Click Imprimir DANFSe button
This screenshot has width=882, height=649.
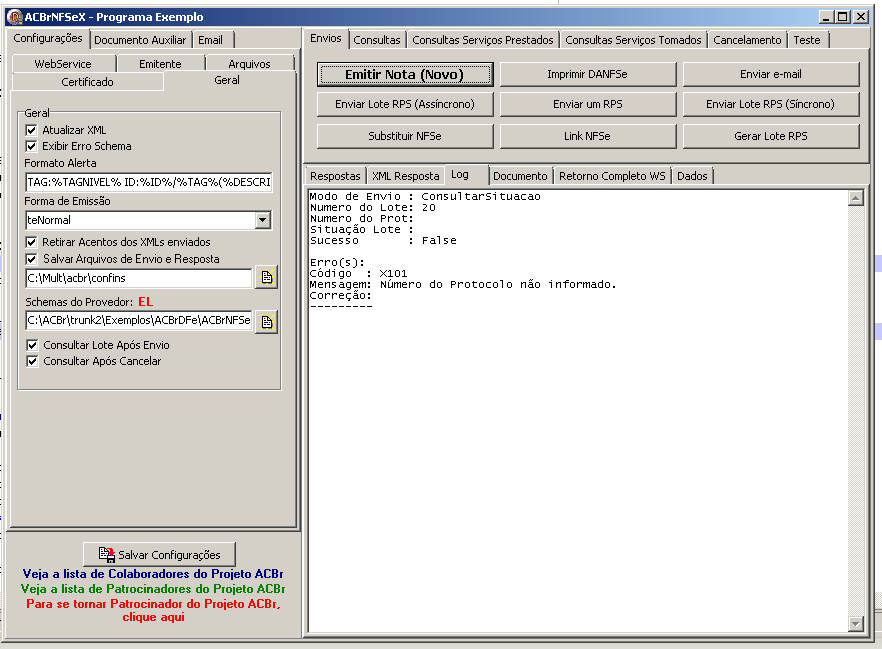587,74
